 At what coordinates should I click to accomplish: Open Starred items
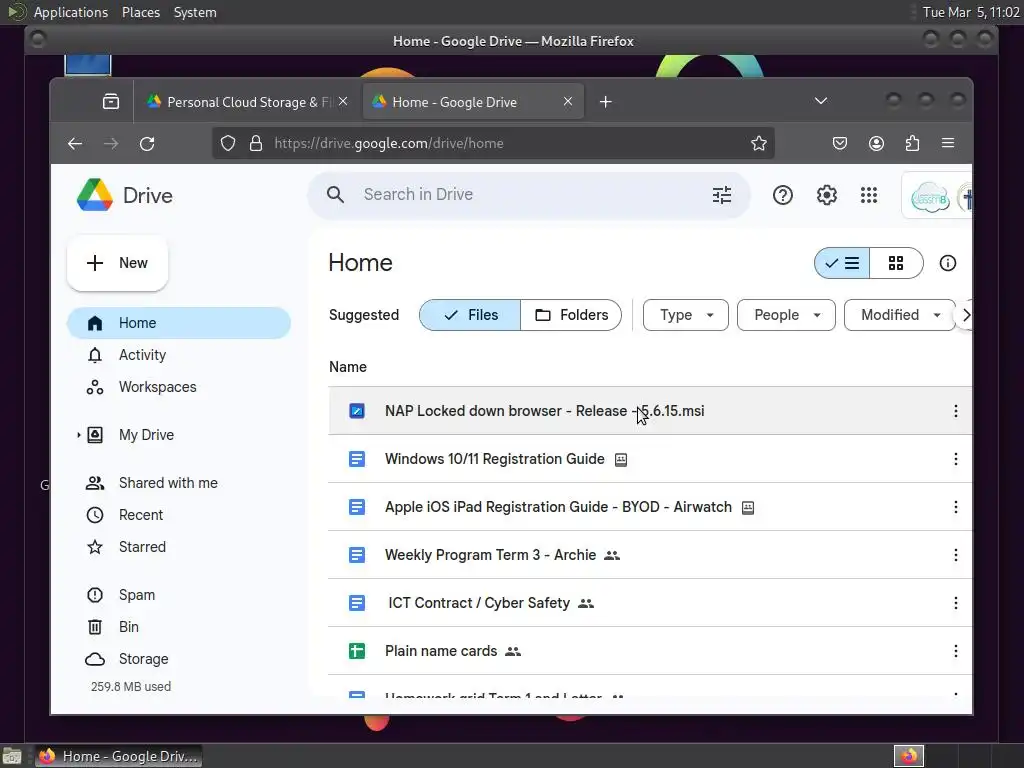[179, 547]
